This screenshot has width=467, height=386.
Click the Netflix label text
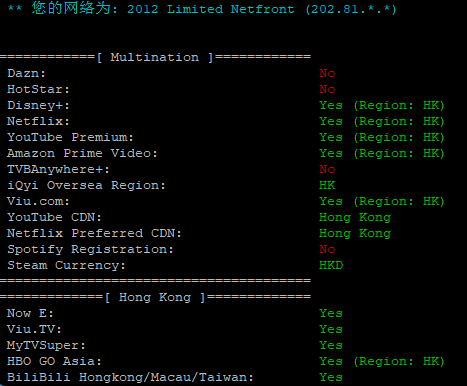(38, 121)
